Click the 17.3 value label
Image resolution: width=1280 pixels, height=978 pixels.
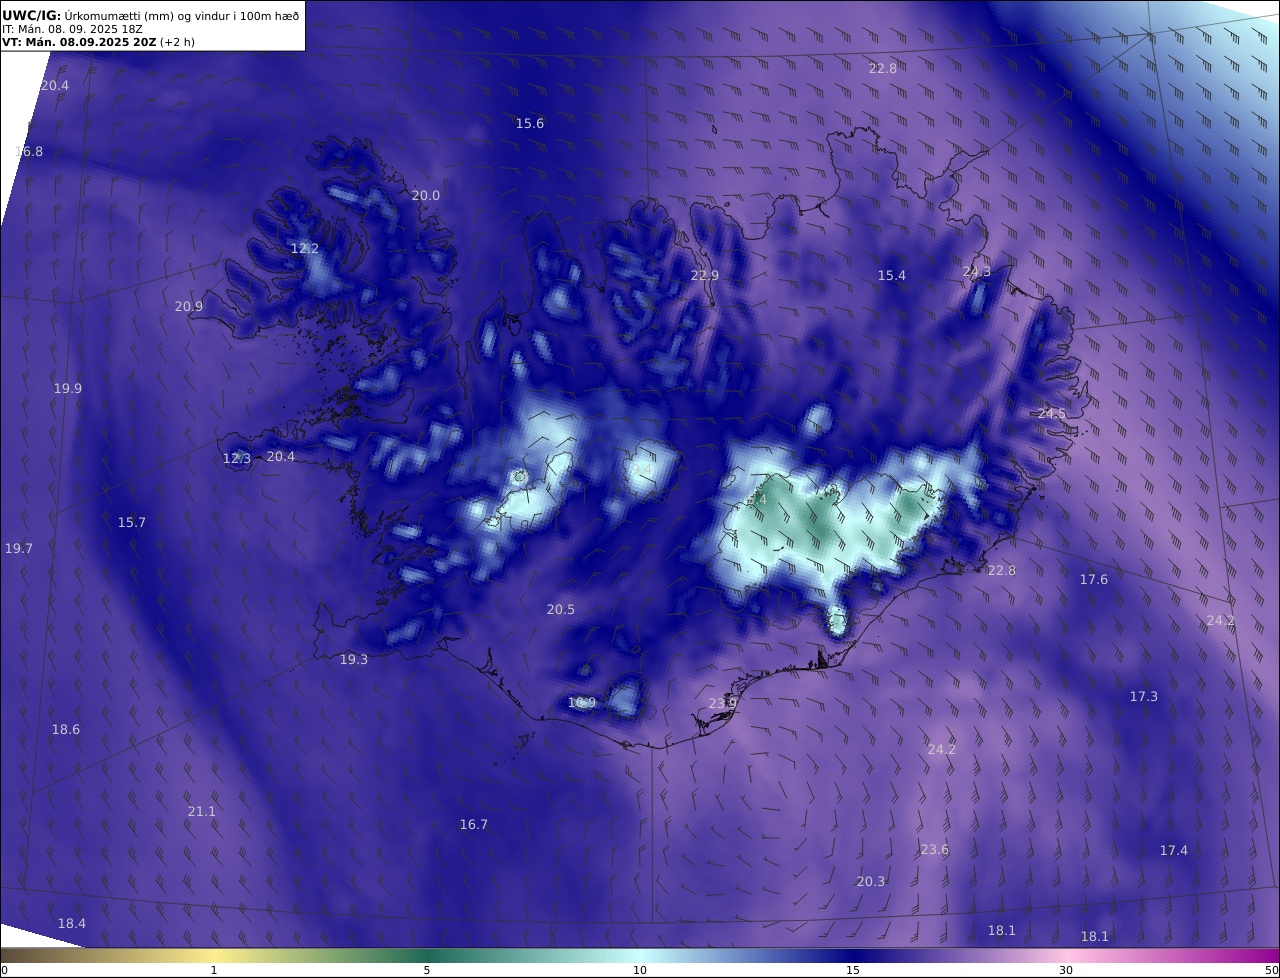coord(1144,697)
